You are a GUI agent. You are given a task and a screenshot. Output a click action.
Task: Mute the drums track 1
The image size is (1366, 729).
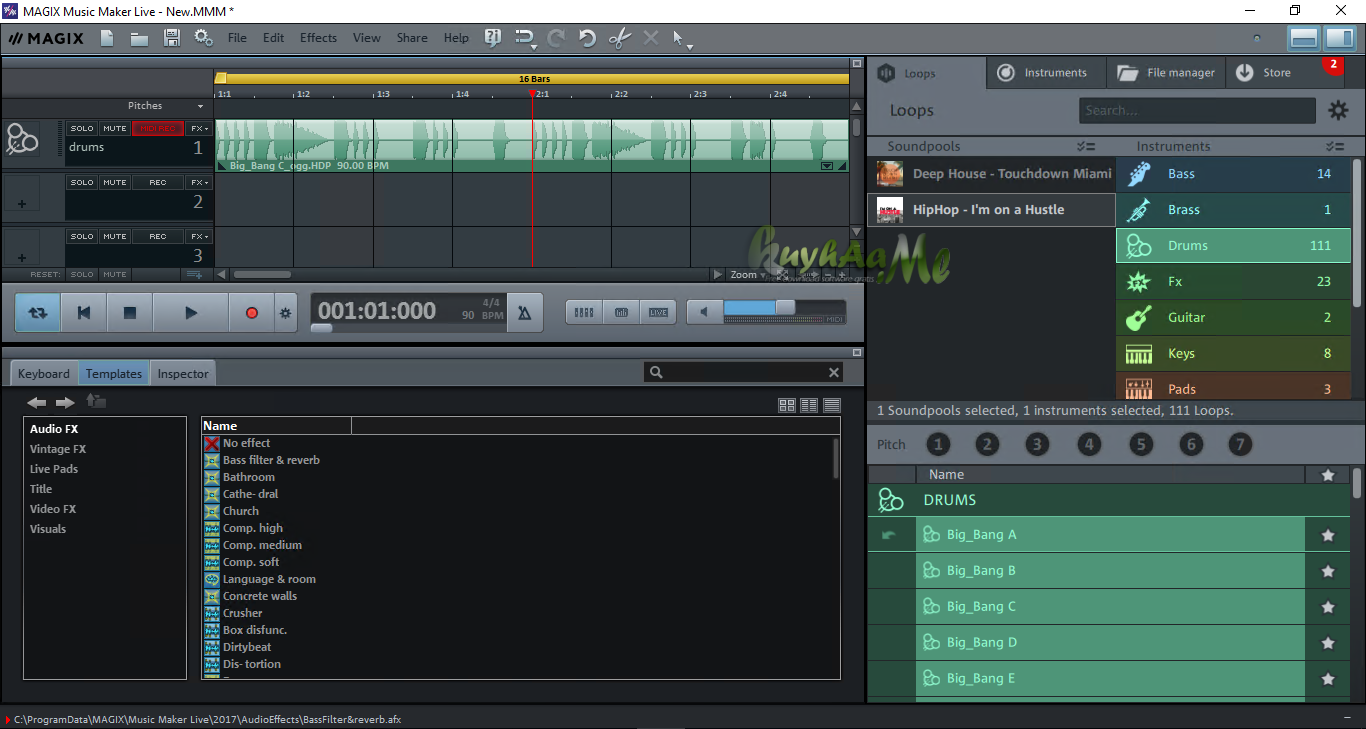click(115, 129)
